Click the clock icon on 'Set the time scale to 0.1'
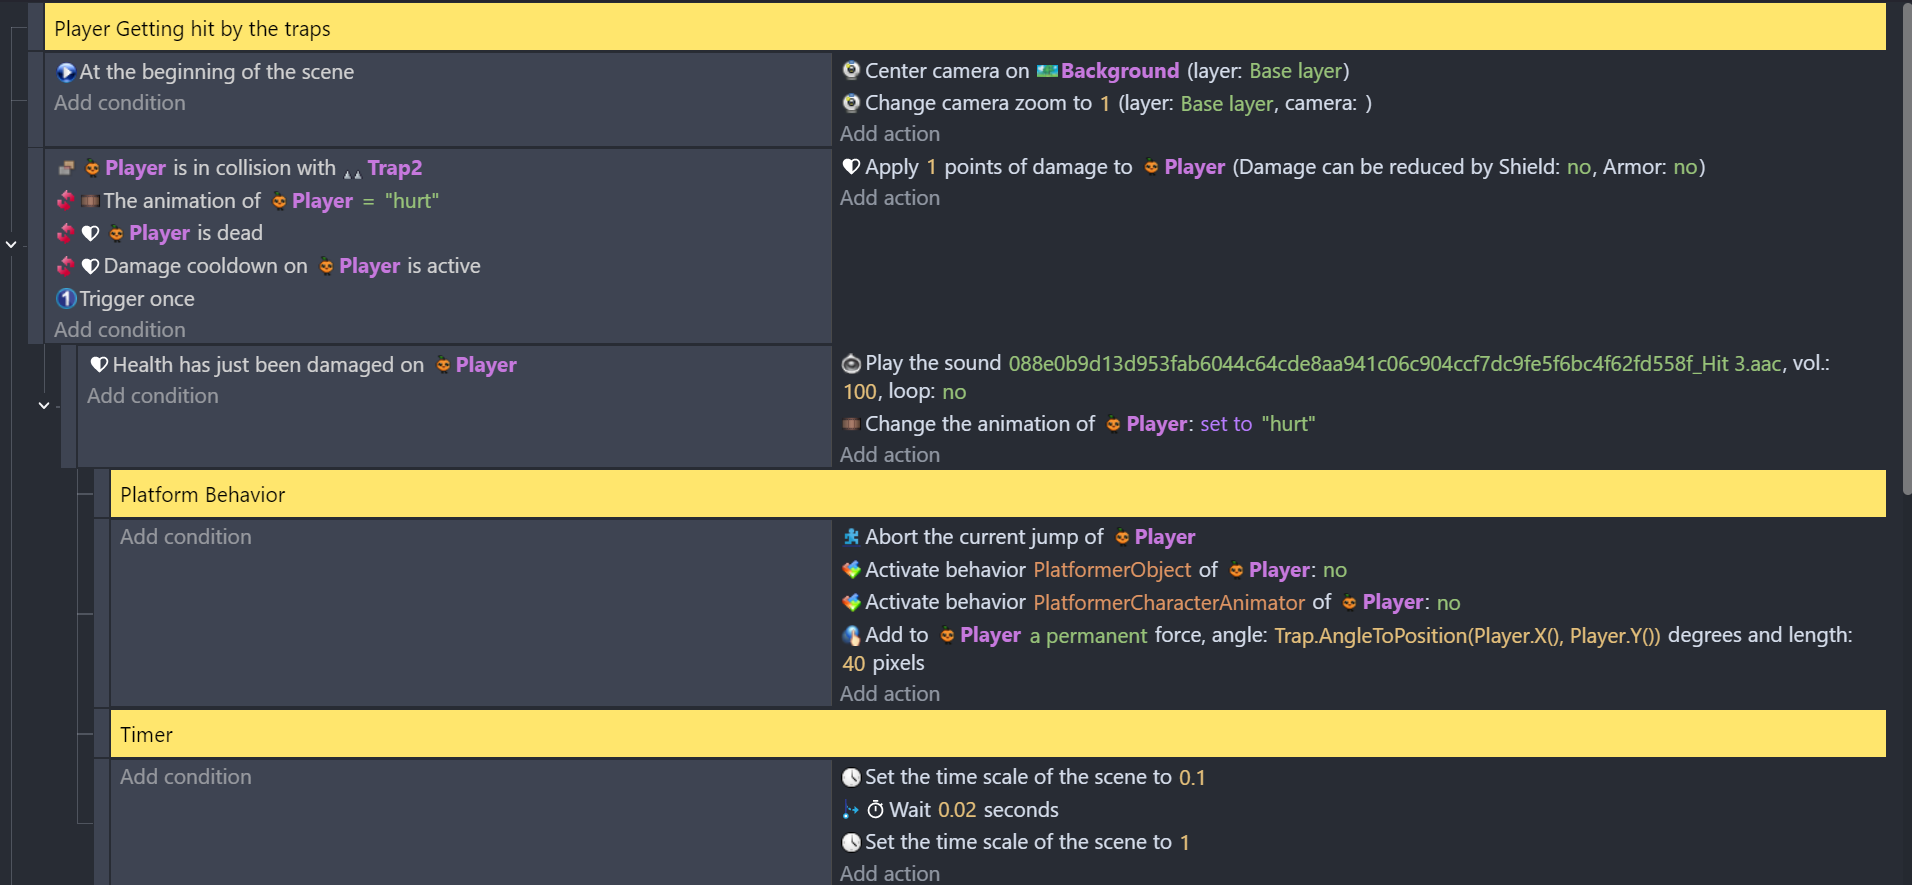 pyautogui.click(x=851, y=777)
